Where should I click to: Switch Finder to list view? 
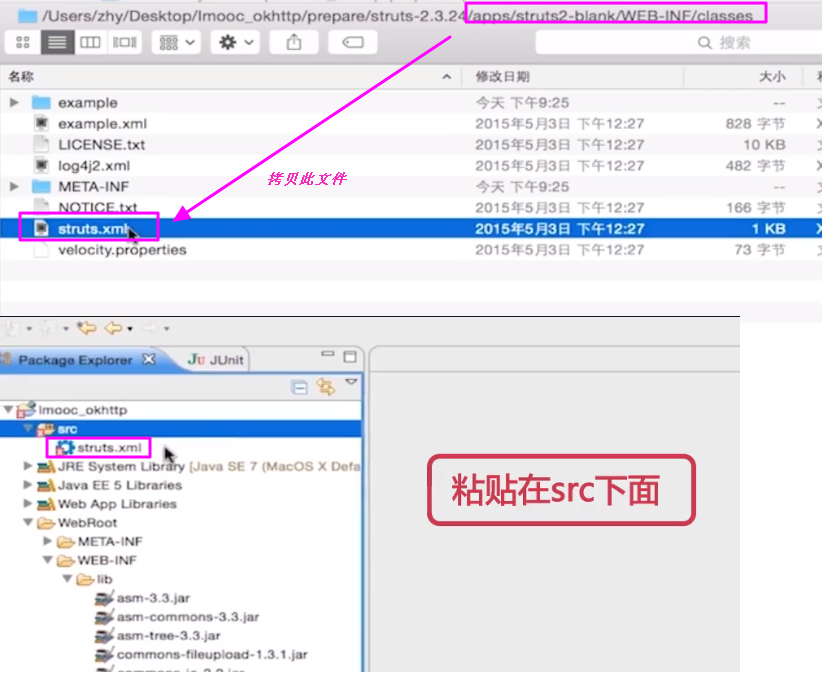[57, 42]
